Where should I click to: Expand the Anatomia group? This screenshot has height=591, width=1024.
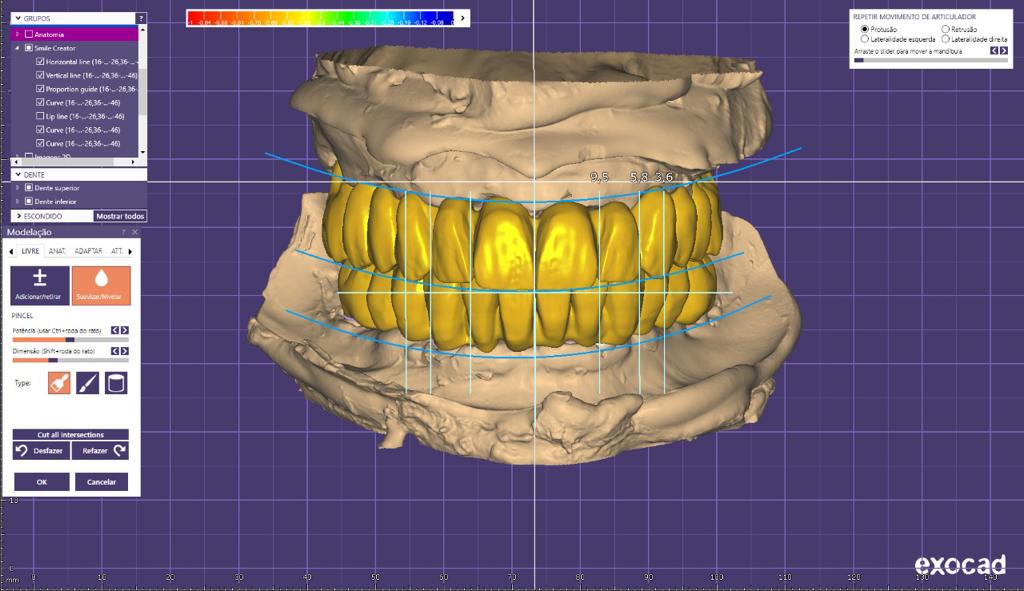pyautogui.click(x=17, y=34)
